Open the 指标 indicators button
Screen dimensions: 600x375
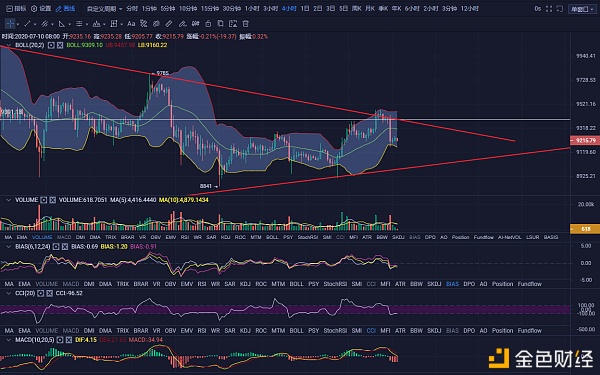click(16, 8)
